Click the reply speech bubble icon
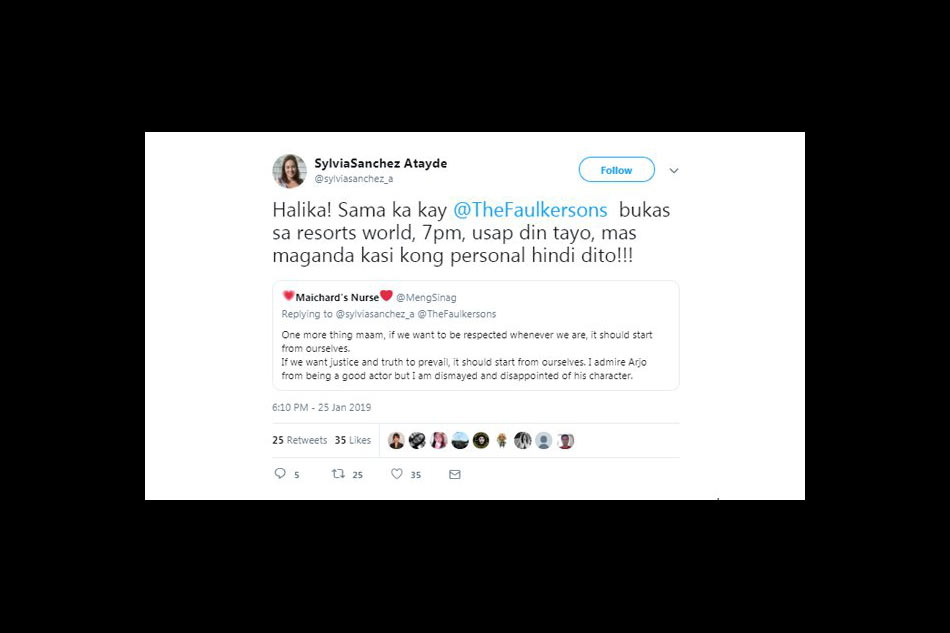Screen dimensions: 950x633 click(x=280, y=474)
